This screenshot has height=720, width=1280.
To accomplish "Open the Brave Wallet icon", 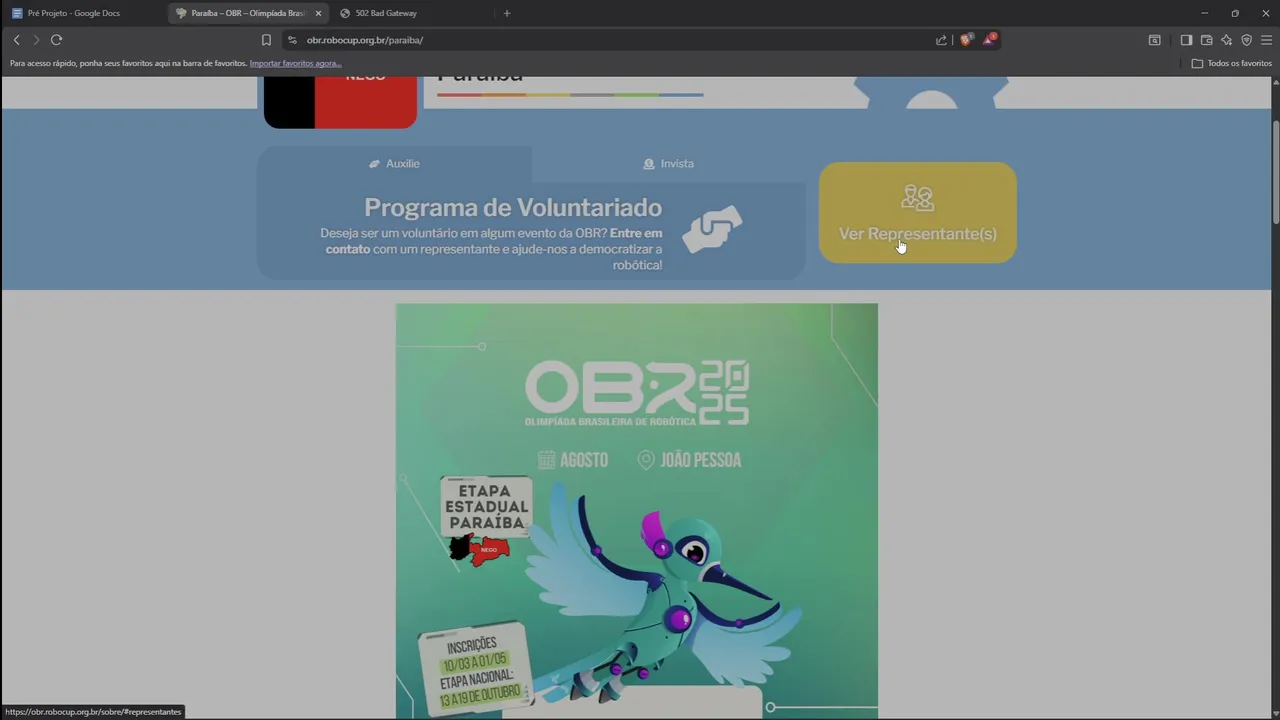I will [x=1206, y=40].
